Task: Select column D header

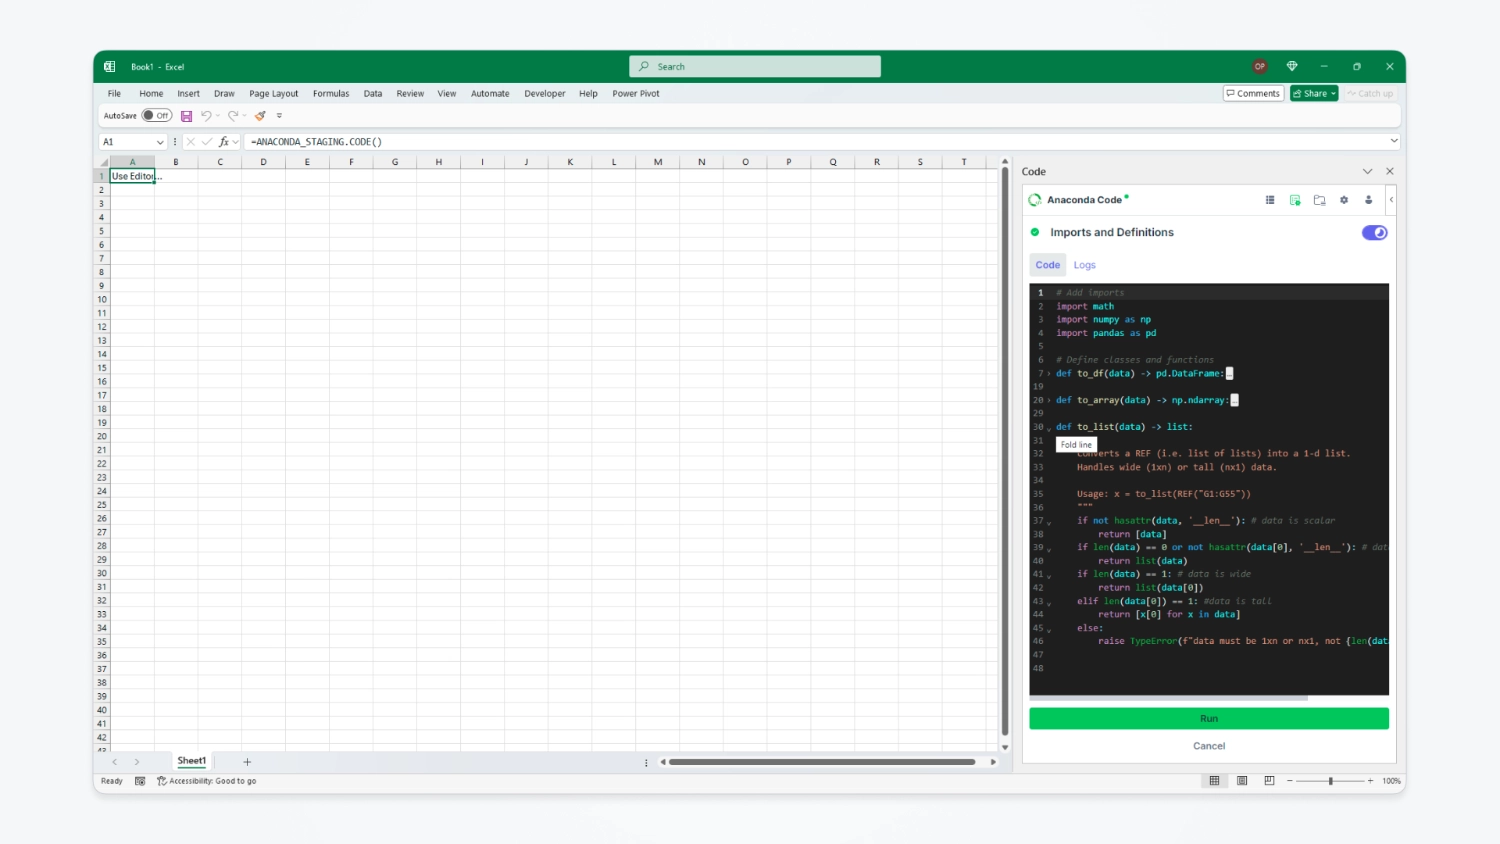Action: (263, 162)
